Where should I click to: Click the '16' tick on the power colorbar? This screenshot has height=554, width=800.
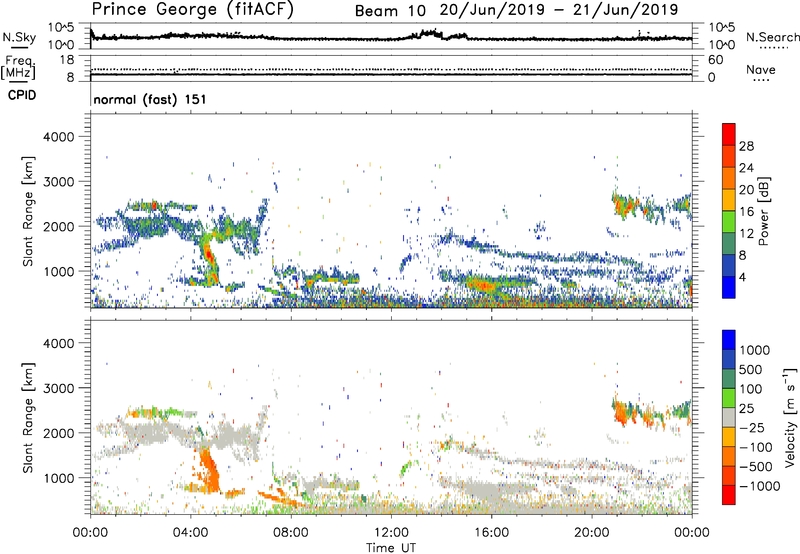[x=746, y=212]
